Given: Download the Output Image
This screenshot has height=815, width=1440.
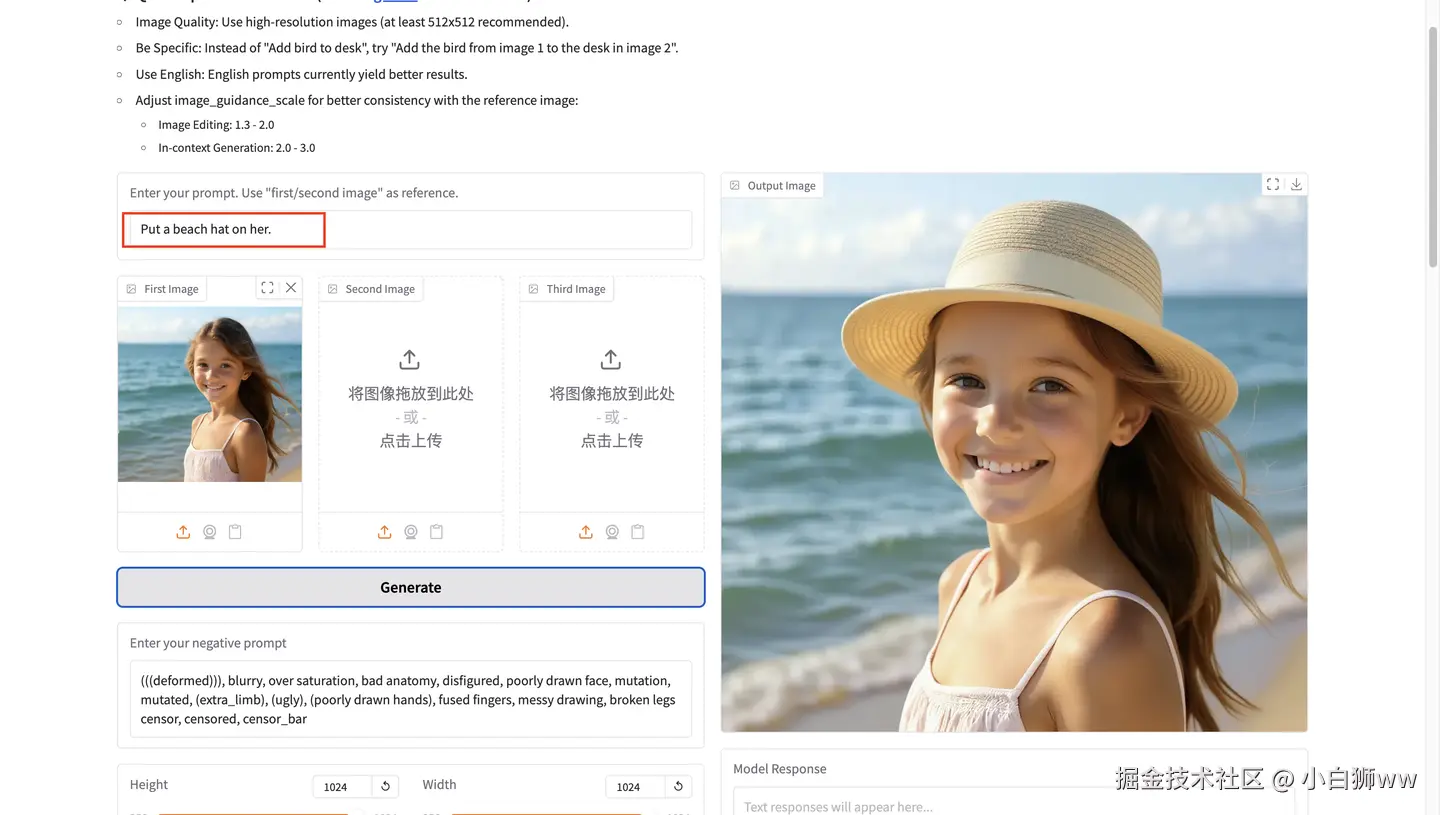Looking at the screenshot, I should 1296,185.
